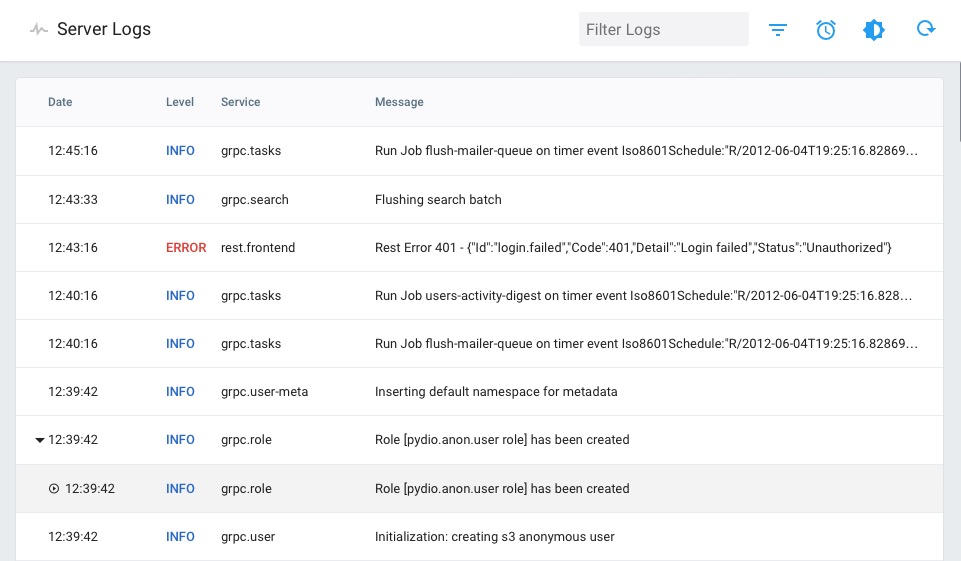
Task: Open the time/date picker clock icon
Action: coord(826,29)
